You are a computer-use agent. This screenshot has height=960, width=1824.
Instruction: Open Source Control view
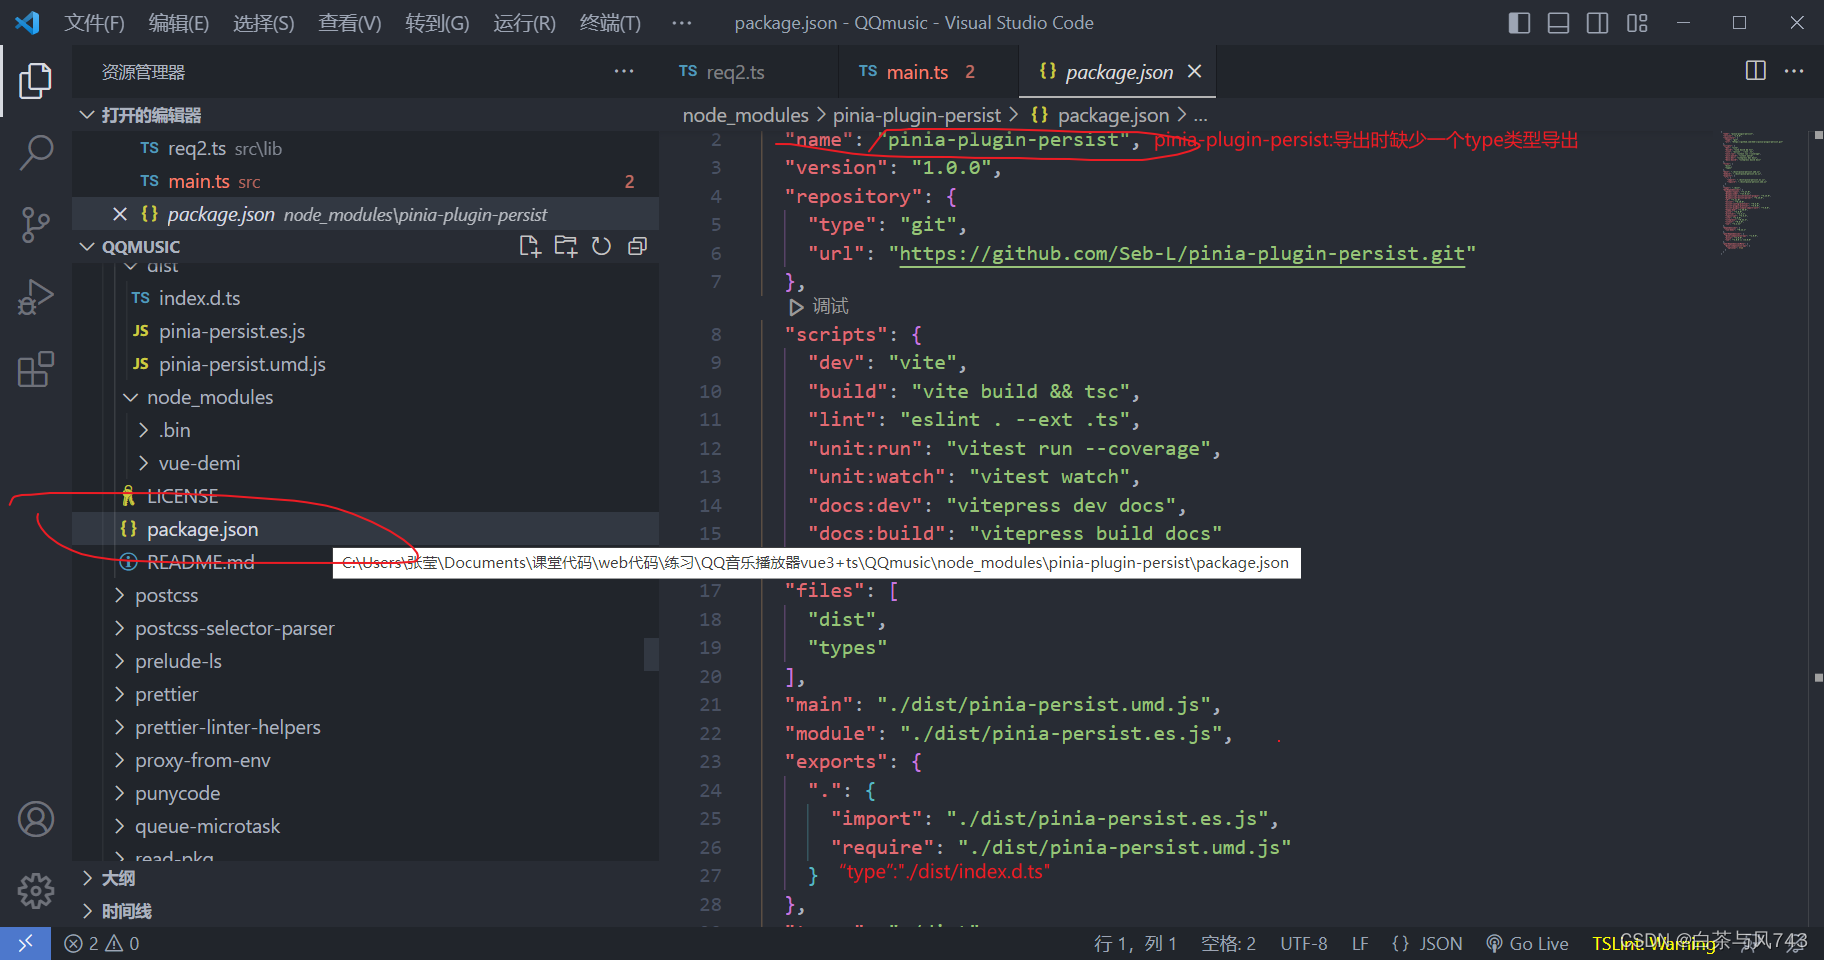click(x=36, y=224)
